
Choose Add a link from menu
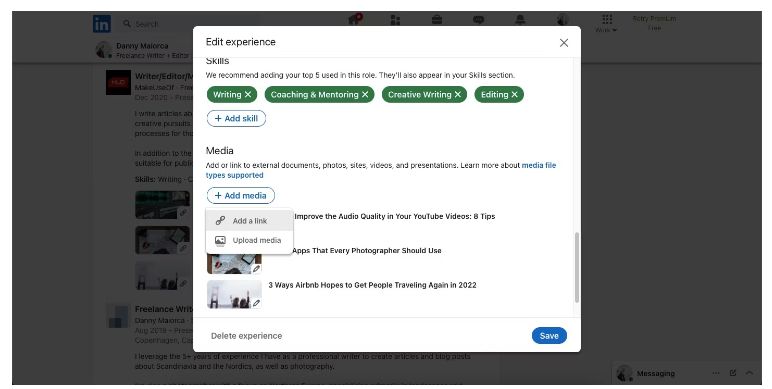click(x=250, y=221)
